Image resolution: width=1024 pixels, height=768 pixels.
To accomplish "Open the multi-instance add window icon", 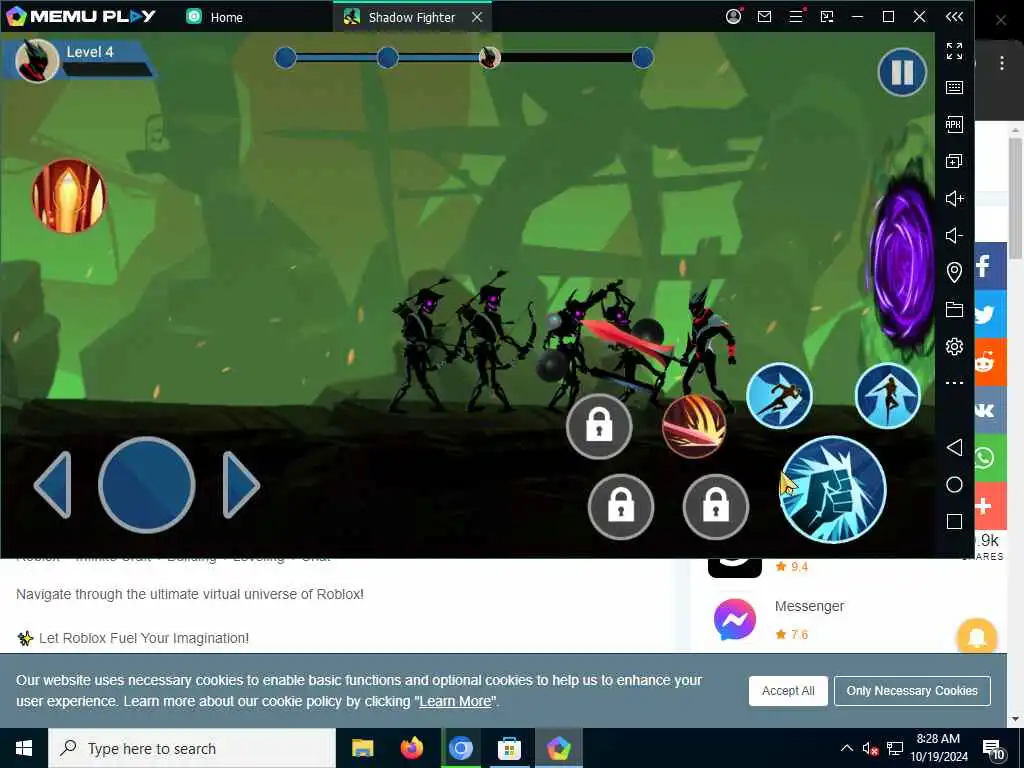I will [x=954, y=161].
